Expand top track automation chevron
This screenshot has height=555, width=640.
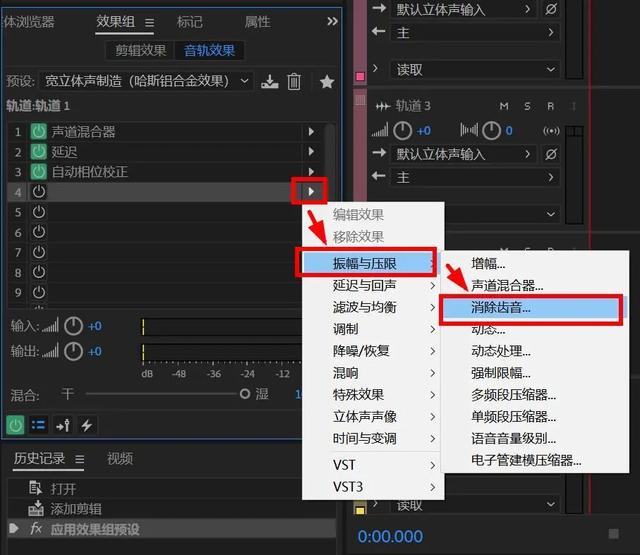click(x=375, y=68)
